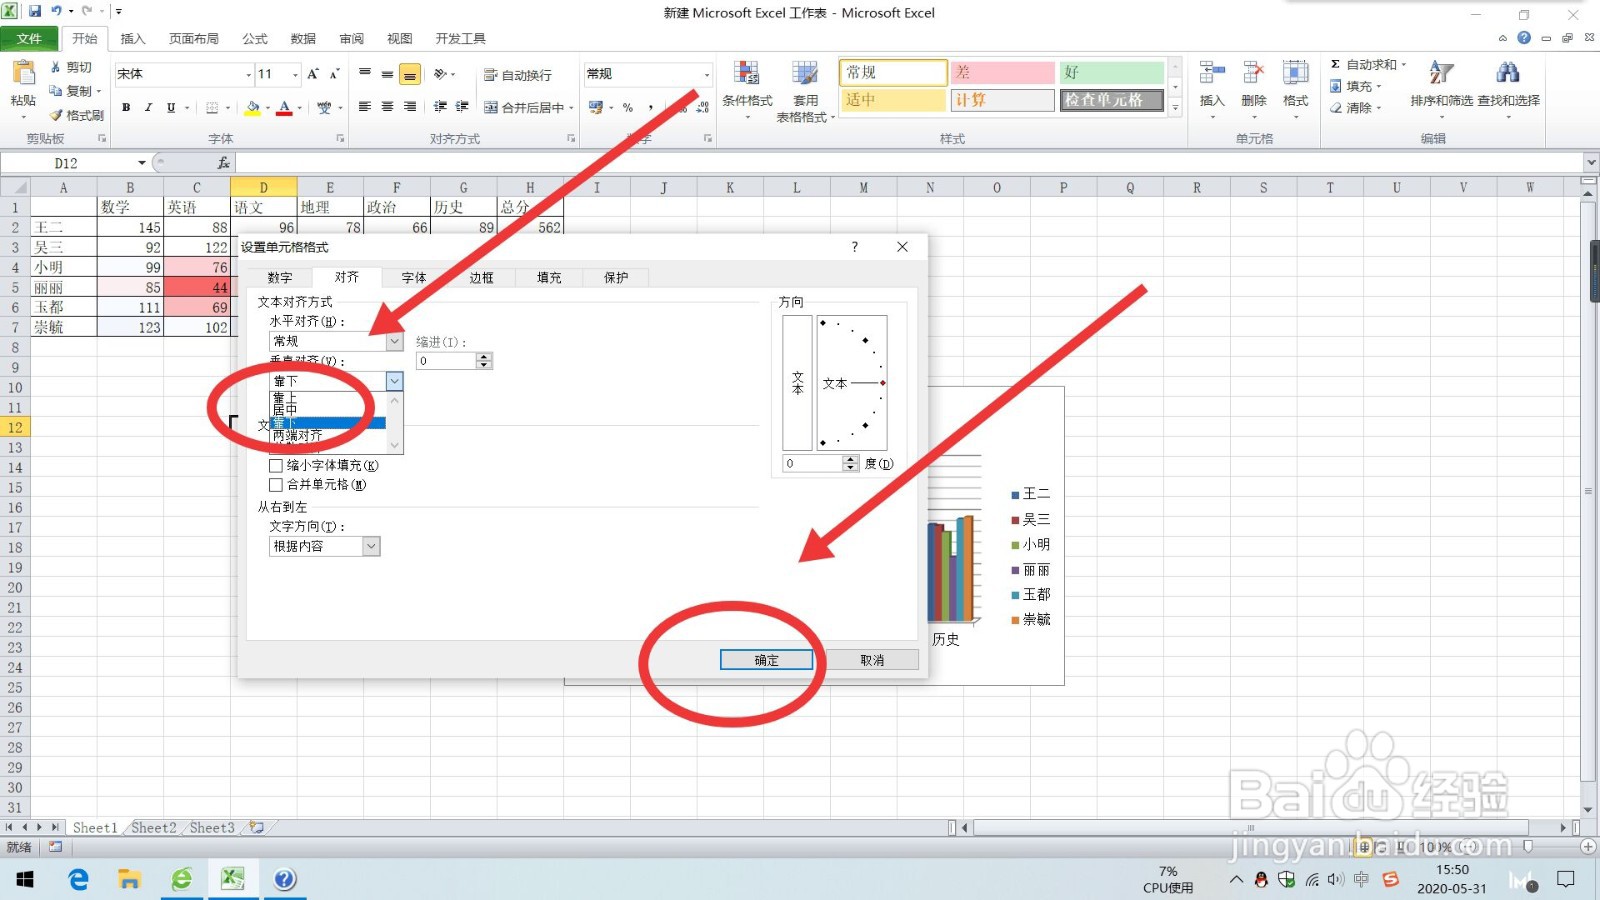This screenshot has width=1600, height=900.
Task: Click the dialog help question mark
Action: coord(854,247)
